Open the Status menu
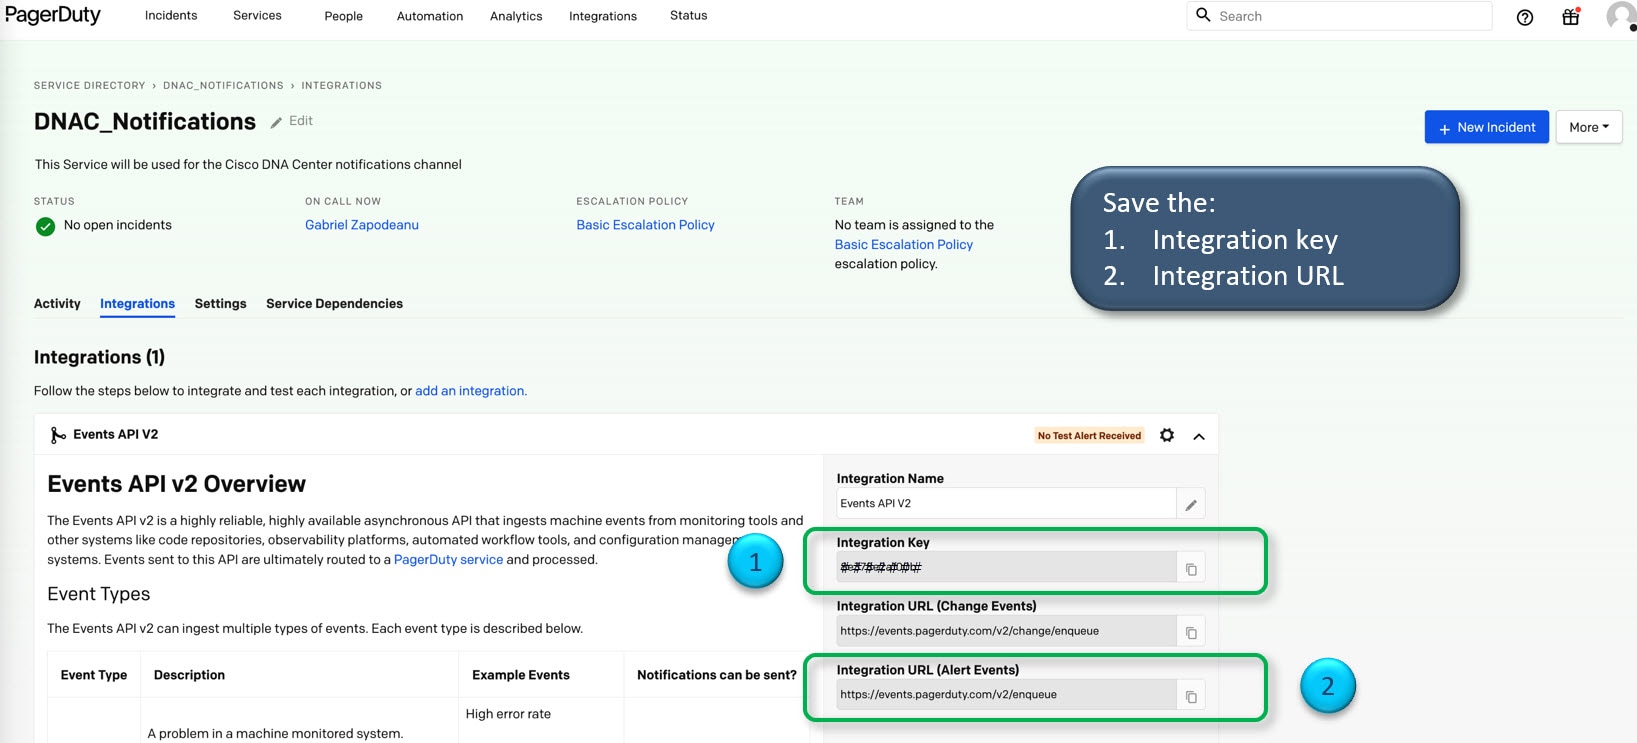 tap(688, 16)
